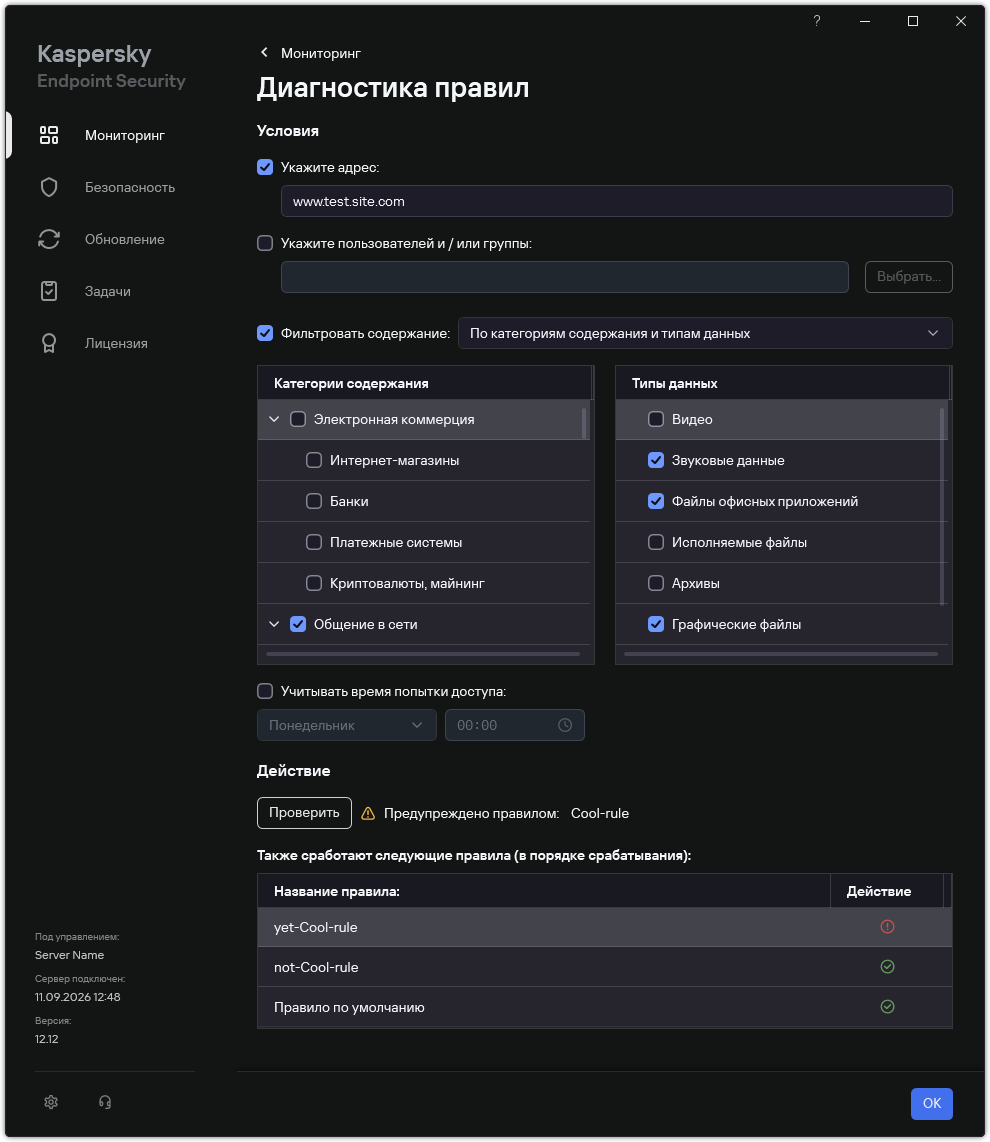Click the back arrow beside Мониторинг
990x1142 pixels.
tap(264, 52)
